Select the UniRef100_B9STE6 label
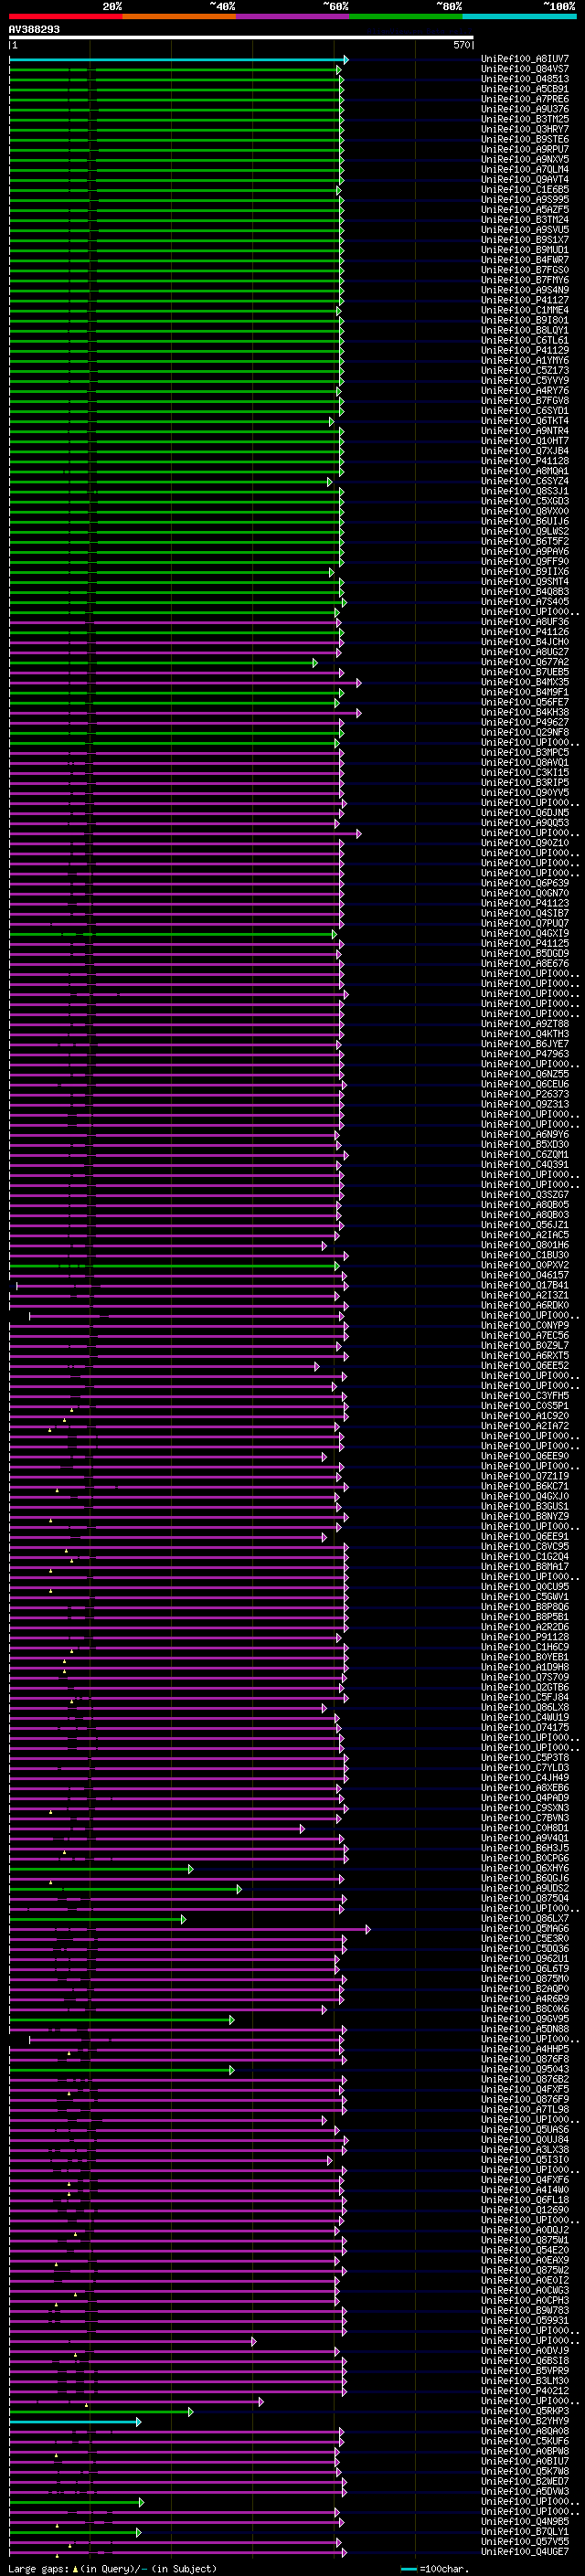 click(525, 139)
